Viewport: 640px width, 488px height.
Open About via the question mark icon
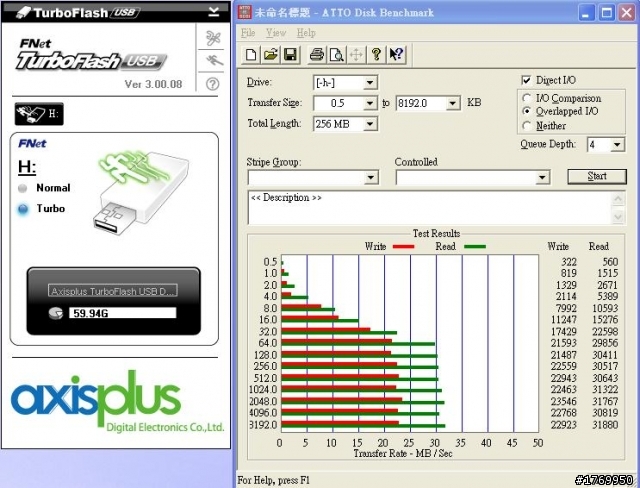[376, 55]
